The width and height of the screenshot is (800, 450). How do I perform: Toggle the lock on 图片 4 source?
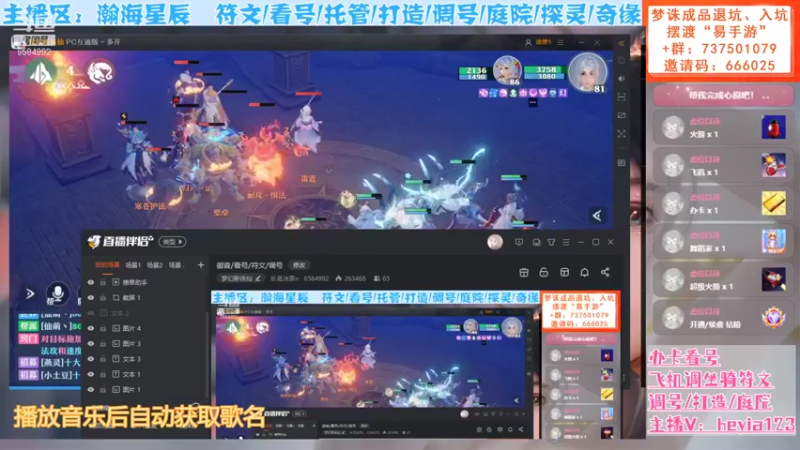(x=103, y=328)
